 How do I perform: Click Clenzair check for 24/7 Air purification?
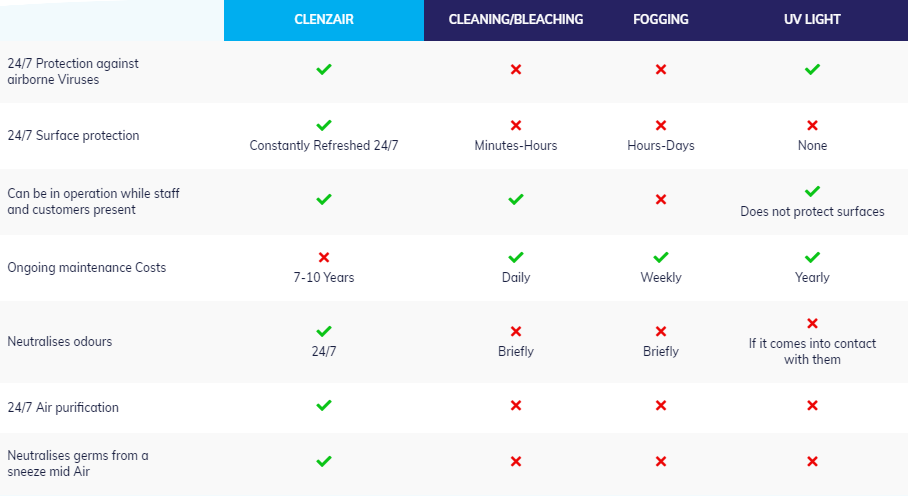pyautogui.click(x=324, y=405)
